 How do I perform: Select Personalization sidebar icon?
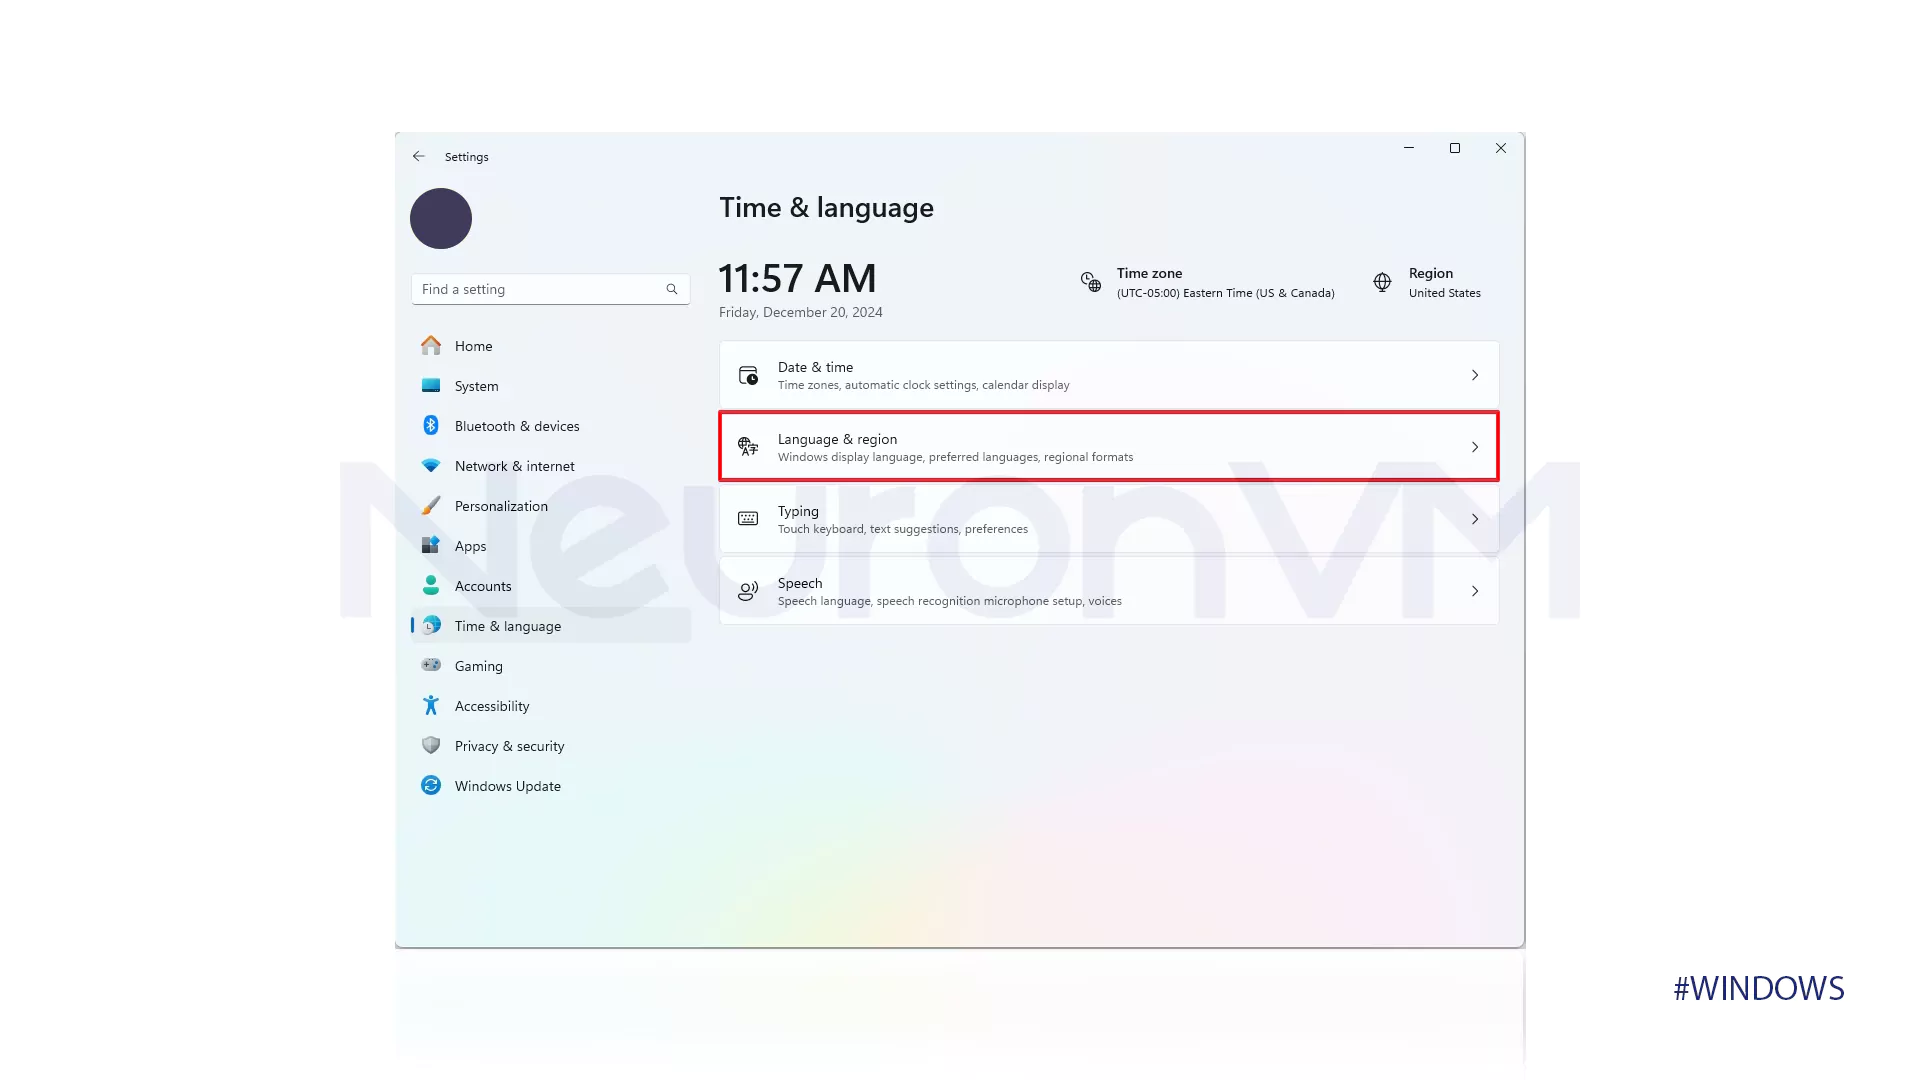(431, 506)
